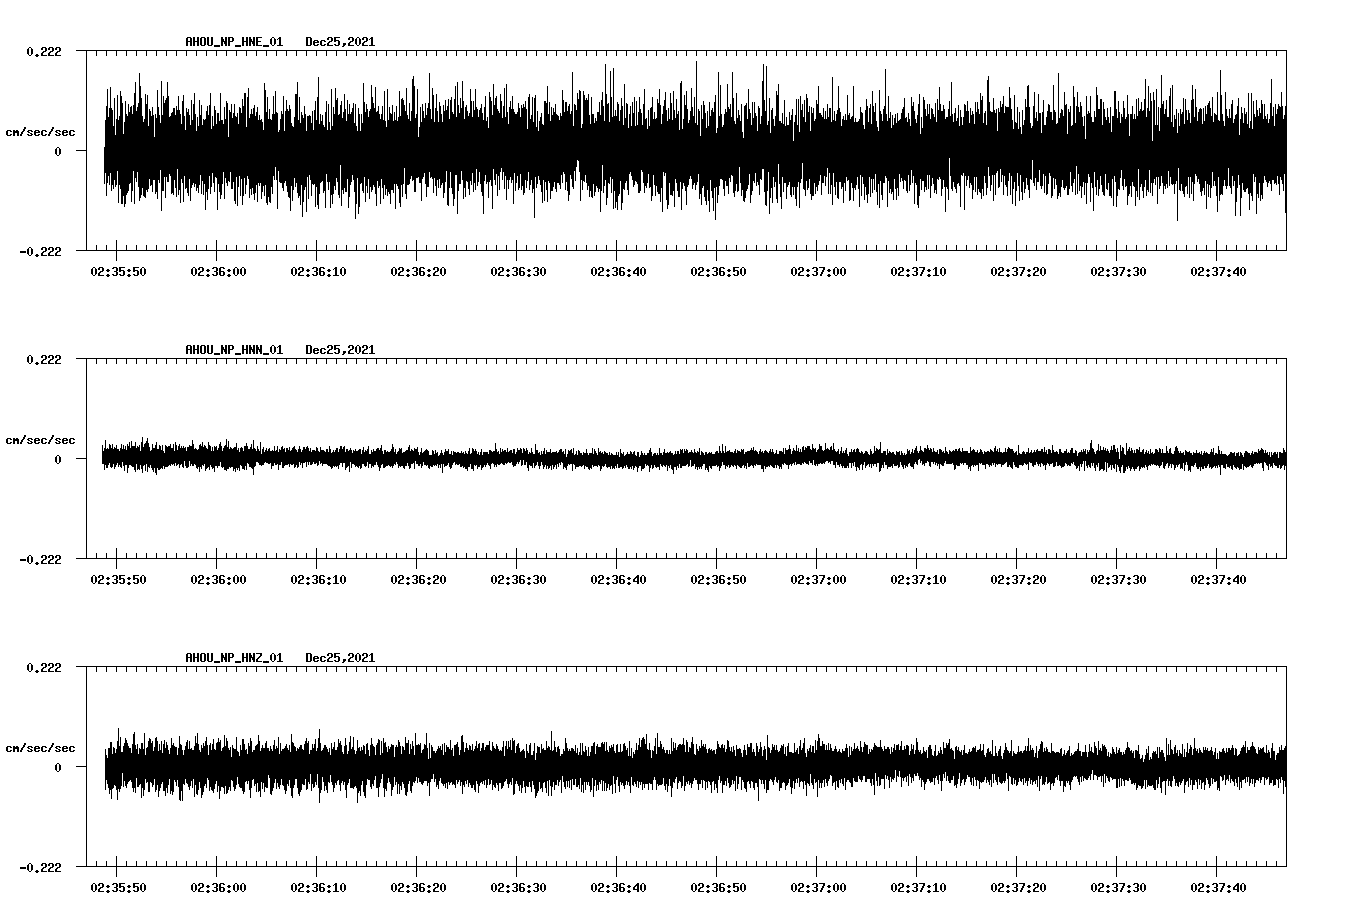The image size is (1358, 924).
Task: Click the 02:36:40 time label on HNZ plot
Action: coord(618,888)
